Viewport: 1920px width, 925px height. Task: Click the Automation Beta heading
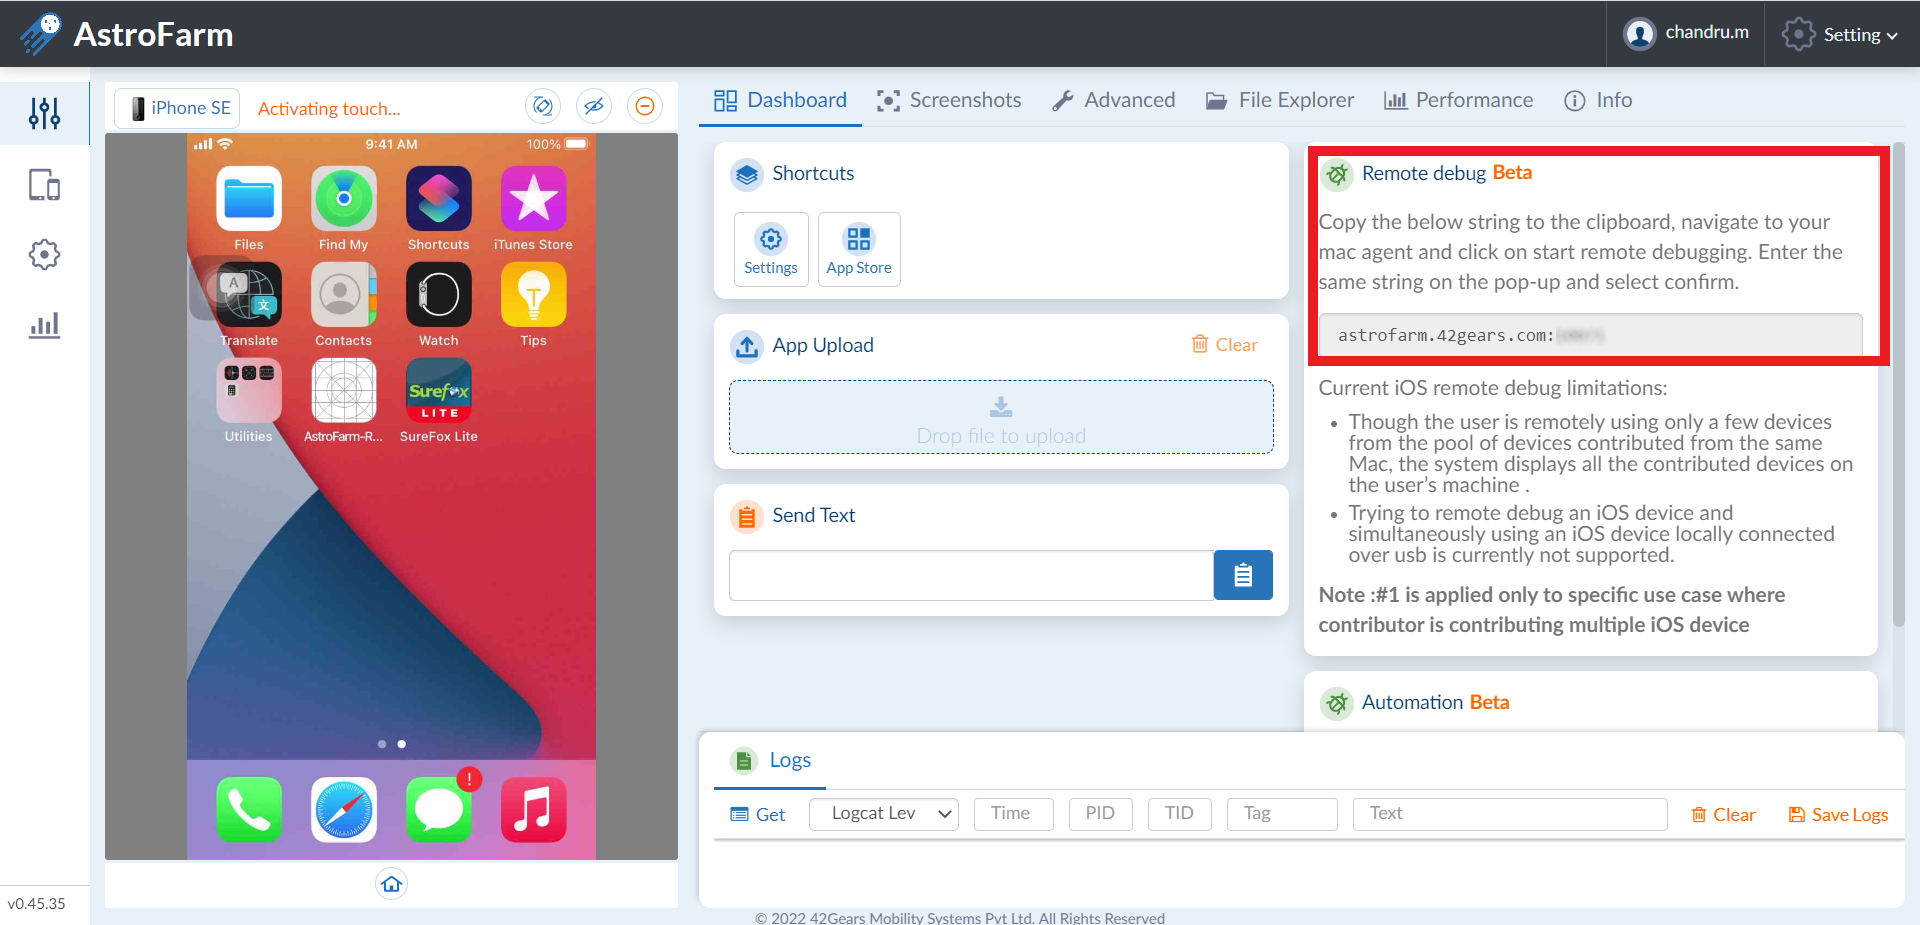point(1435,702)
